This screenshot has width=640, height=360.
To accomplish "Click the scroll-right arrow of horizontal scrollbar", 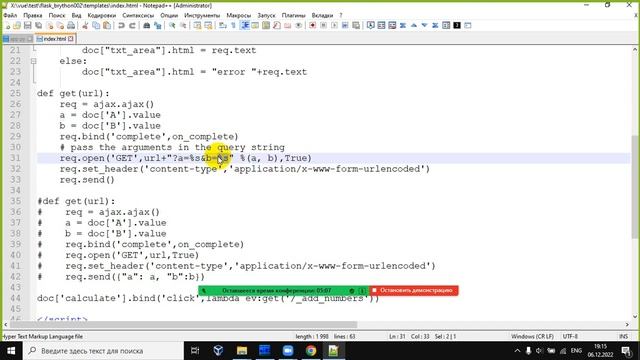I will click(x=627, y=324).
